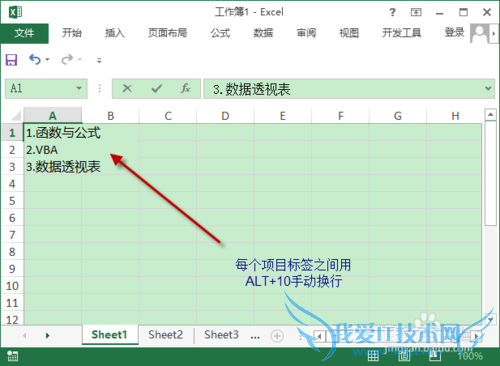Select column C header

click(168, 116)
